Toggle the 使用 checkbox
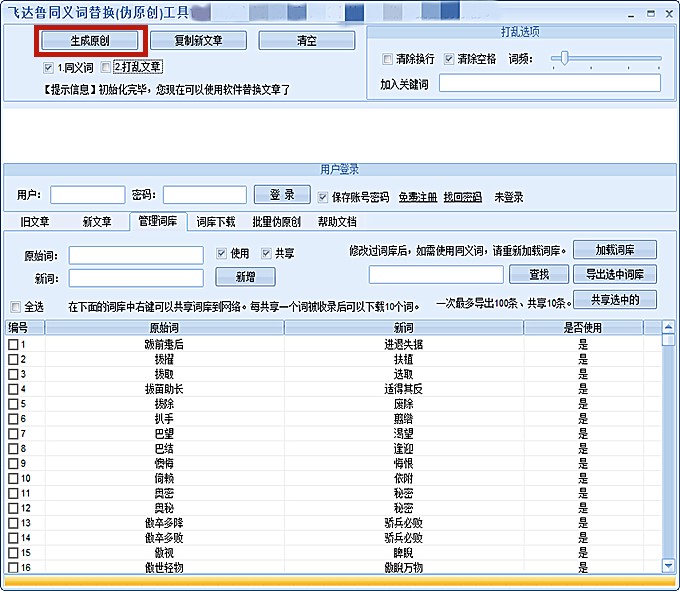 tap(222, 253)
